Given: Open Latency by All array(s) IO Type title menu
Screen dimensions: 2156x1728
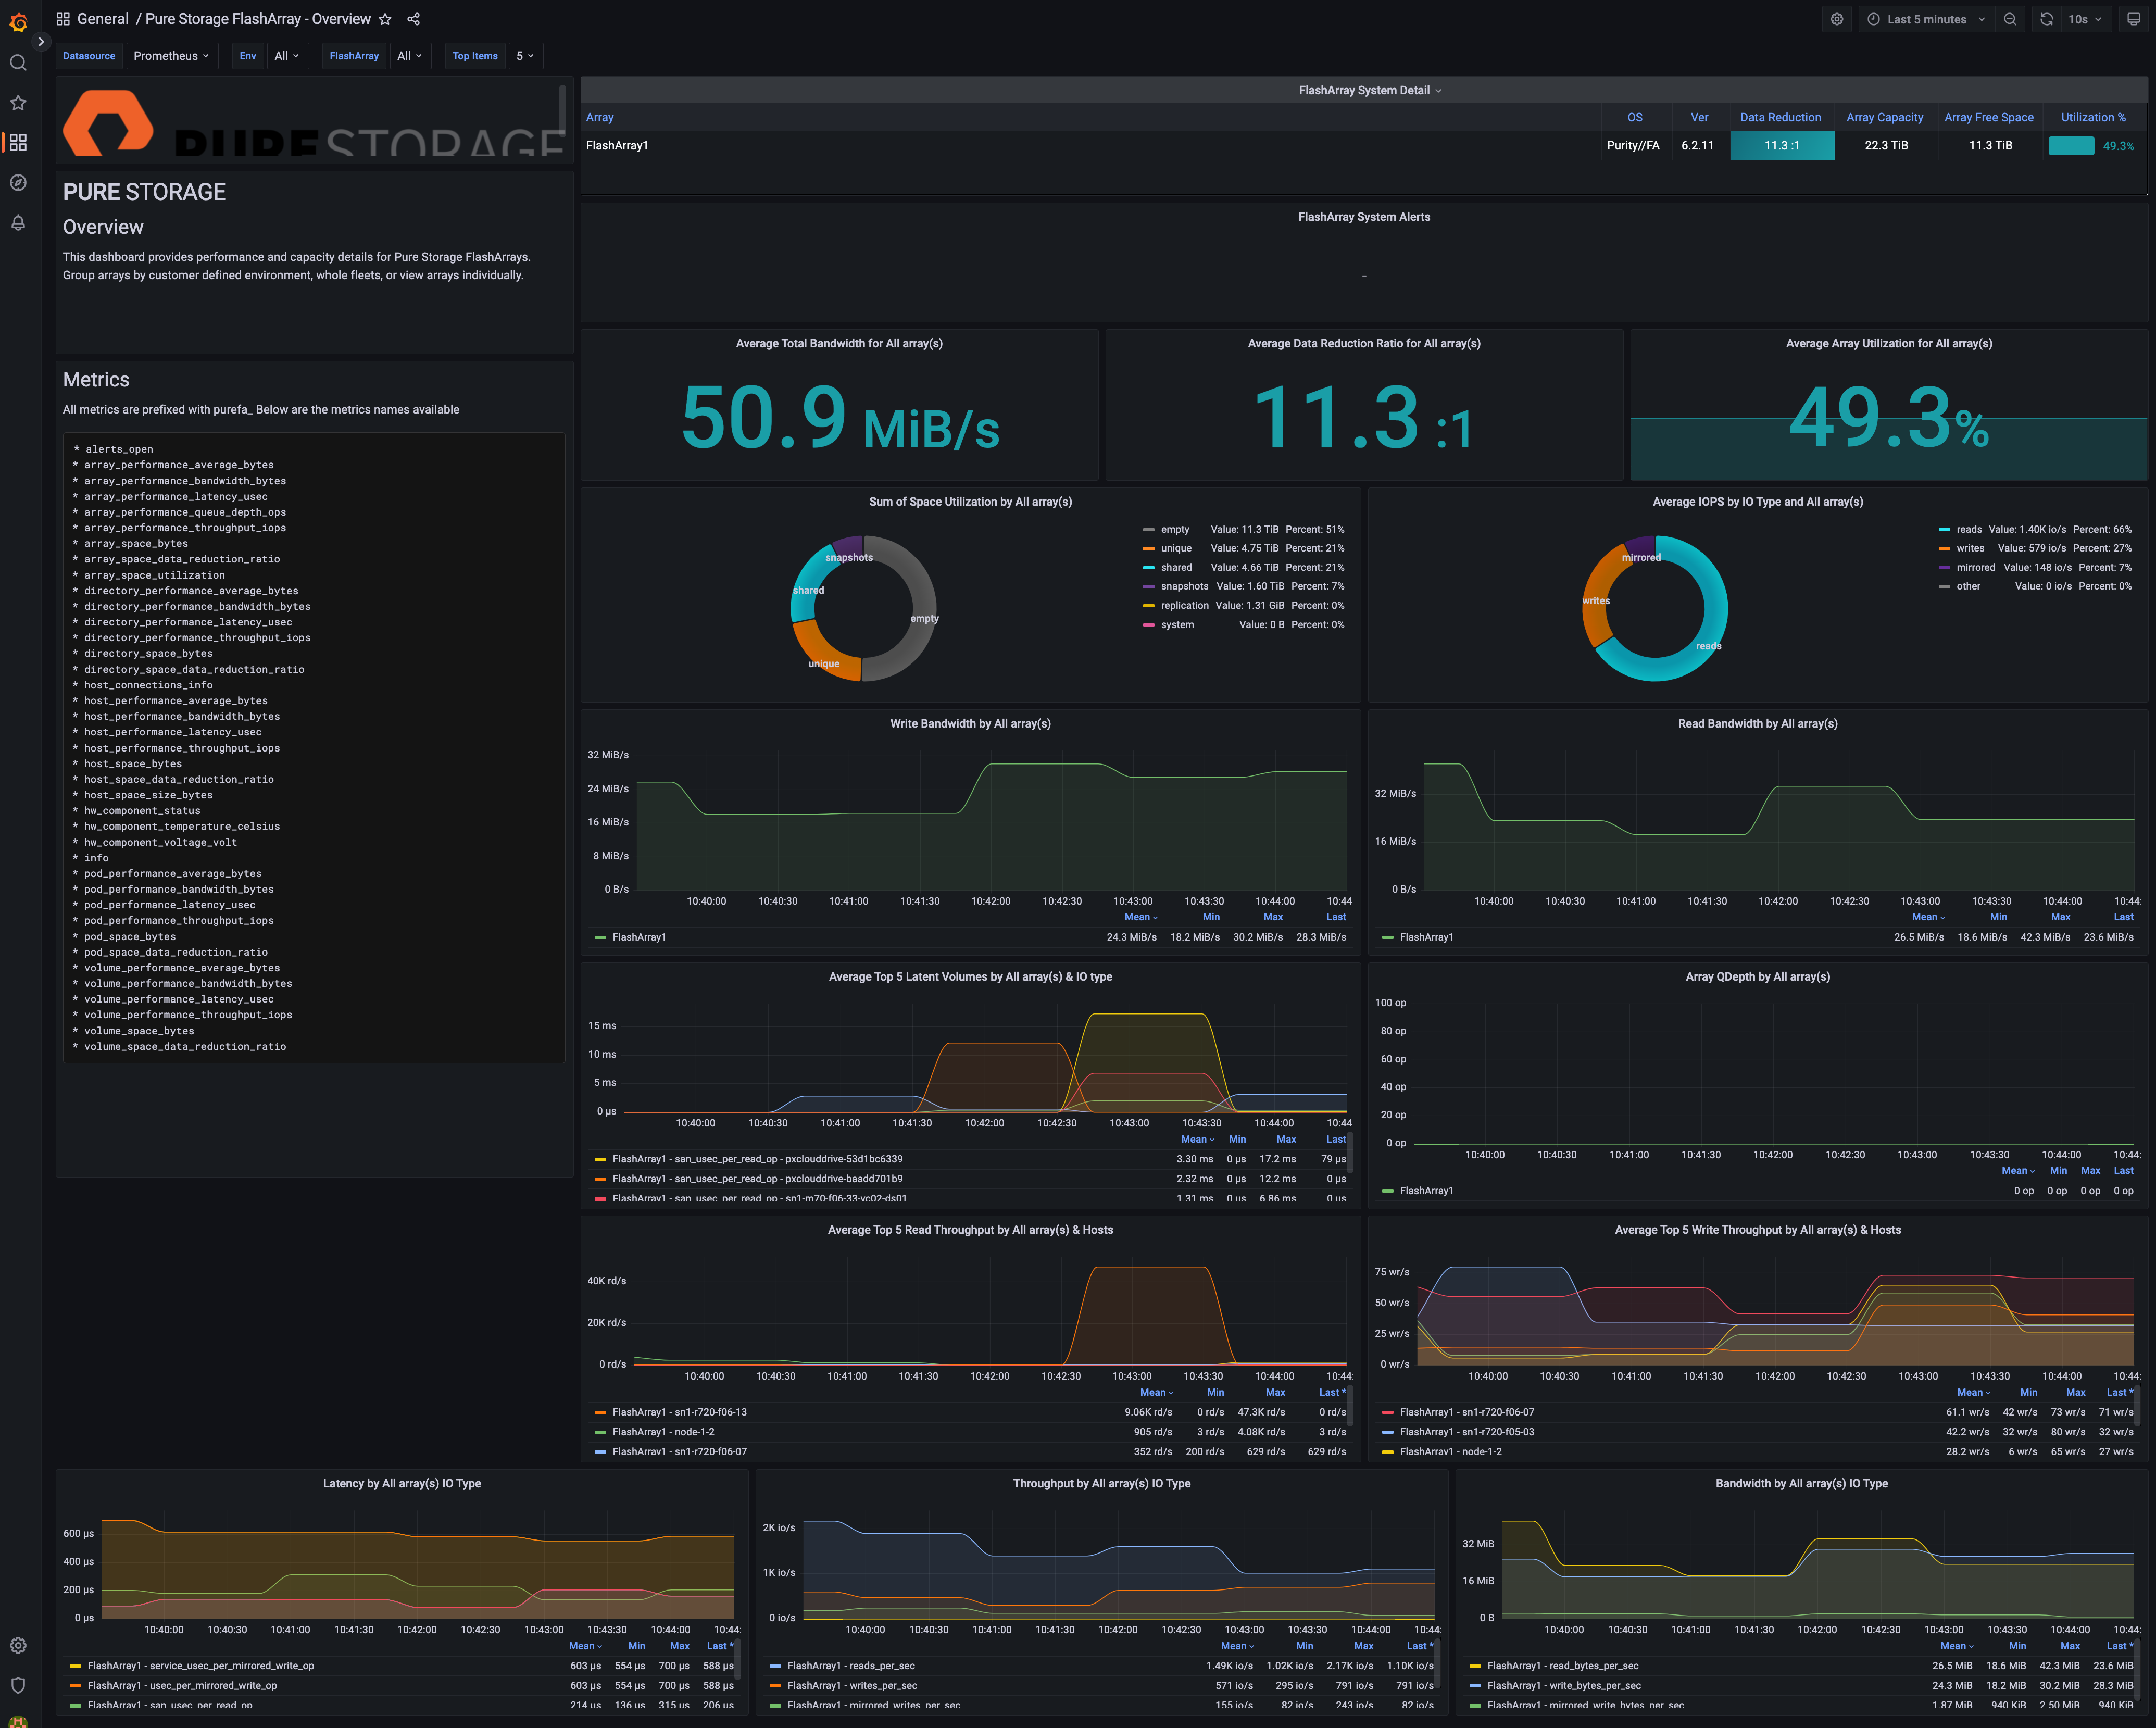Looking at the screenshot, I should (x=402, y=1484).
